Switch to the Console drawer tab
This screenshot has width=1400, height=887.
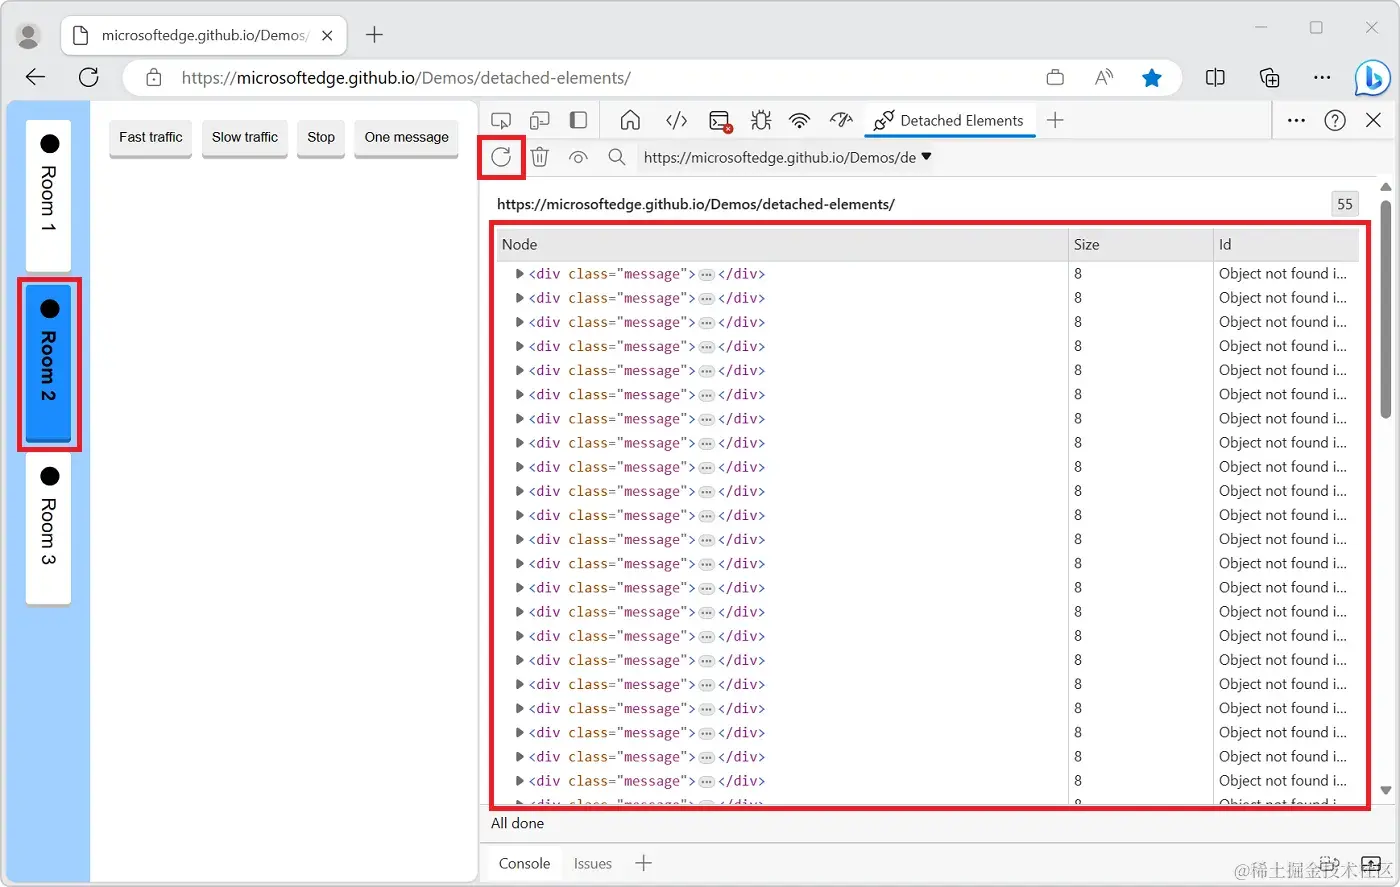pos(525,864)
